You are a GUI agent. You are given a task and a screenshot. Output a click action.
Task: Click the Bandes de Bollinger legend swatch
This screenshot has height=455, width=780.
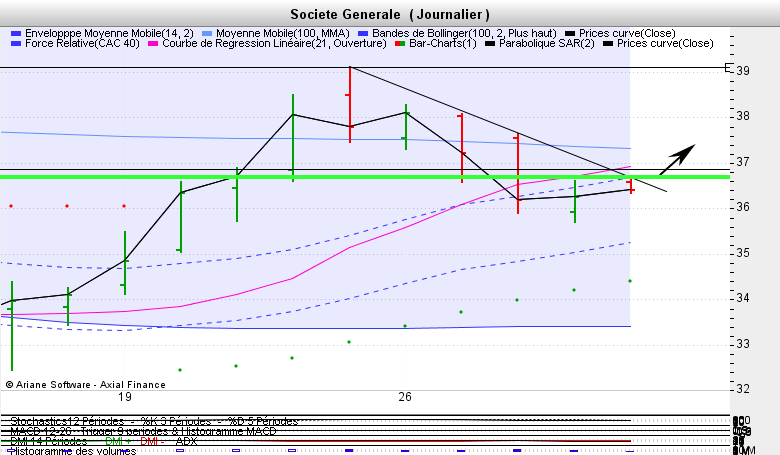(363, 34)
